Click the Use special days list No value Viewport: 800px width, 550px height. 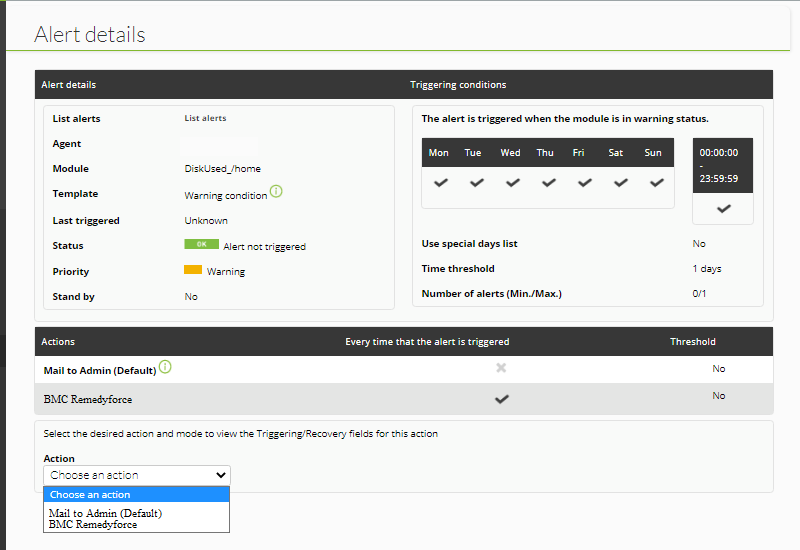point(699,243)
